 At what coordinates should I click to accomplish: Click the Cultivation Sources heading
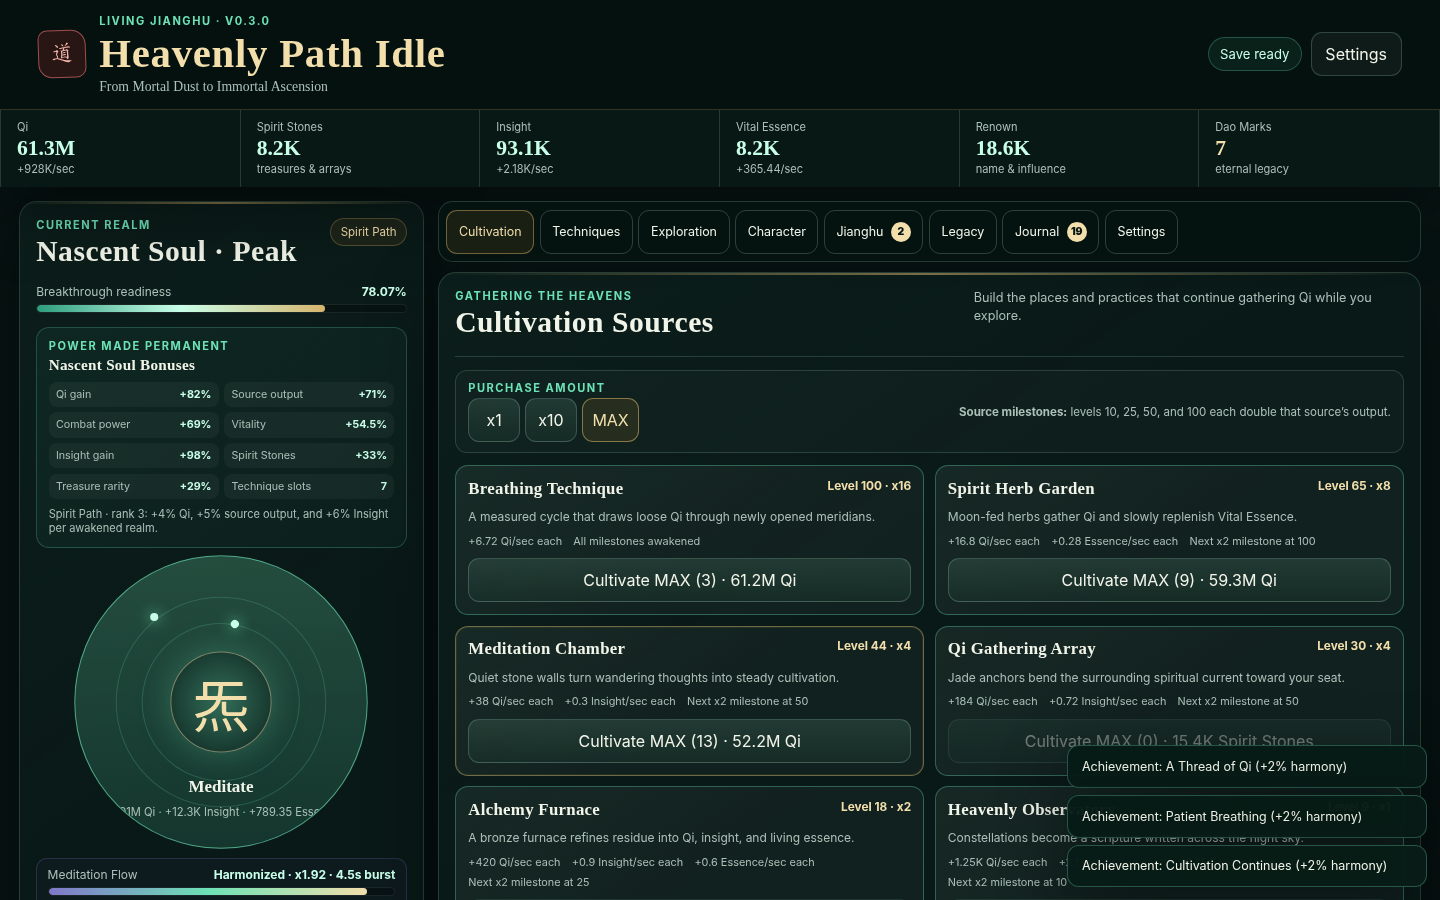pos(584,322)
